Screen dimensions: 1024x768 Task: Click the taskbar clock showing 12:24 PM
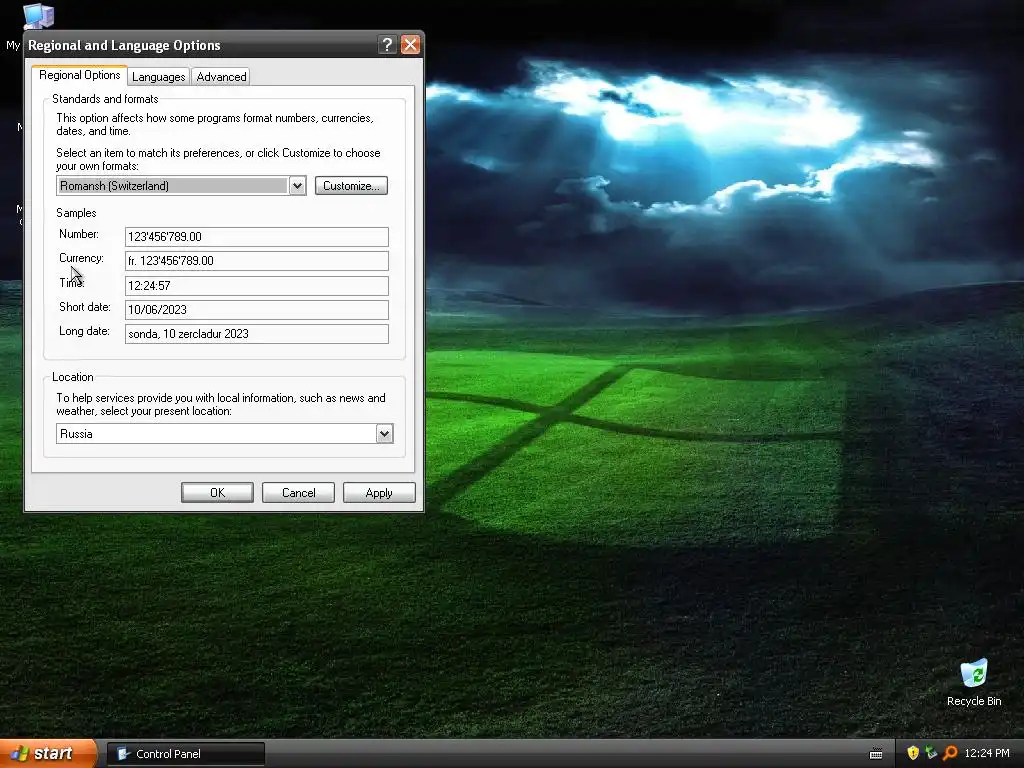[987, 754]
